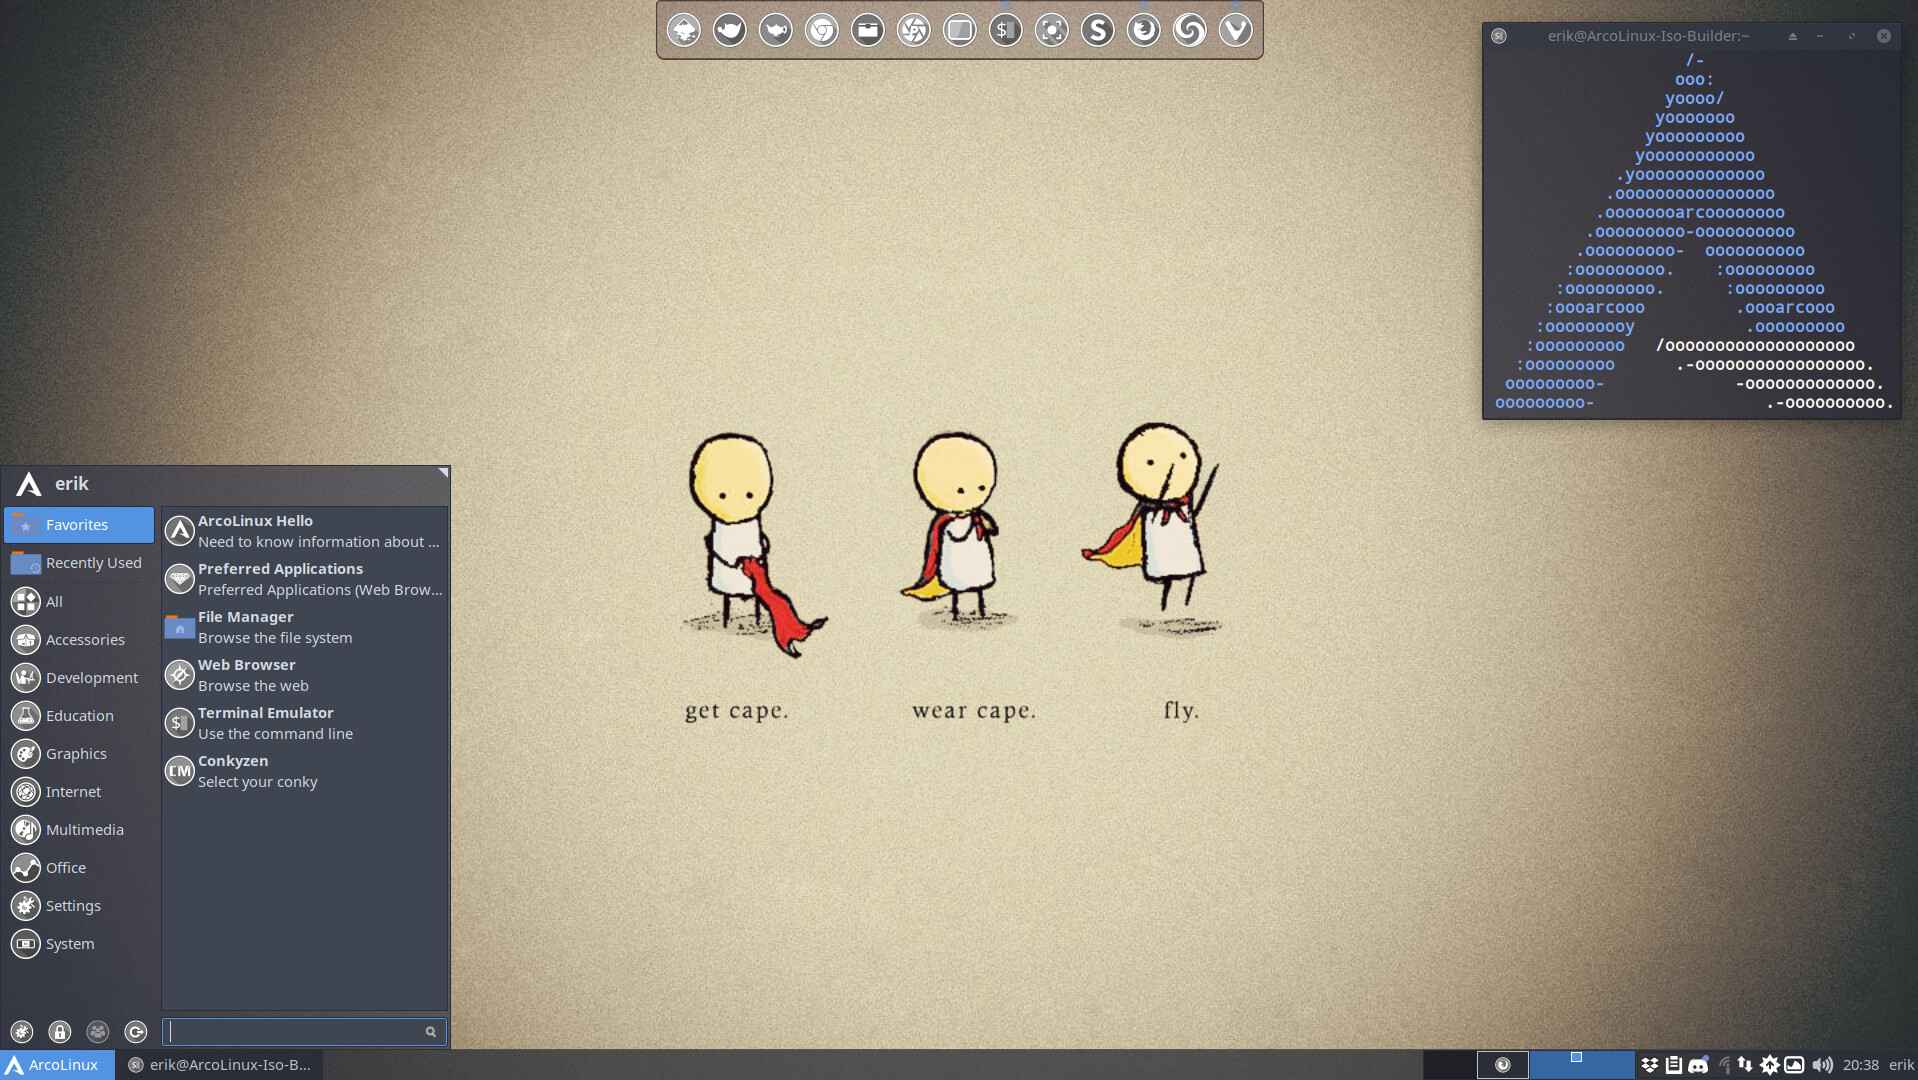Open the Multimedia category

pyautogui.click(x=79, y=829)
